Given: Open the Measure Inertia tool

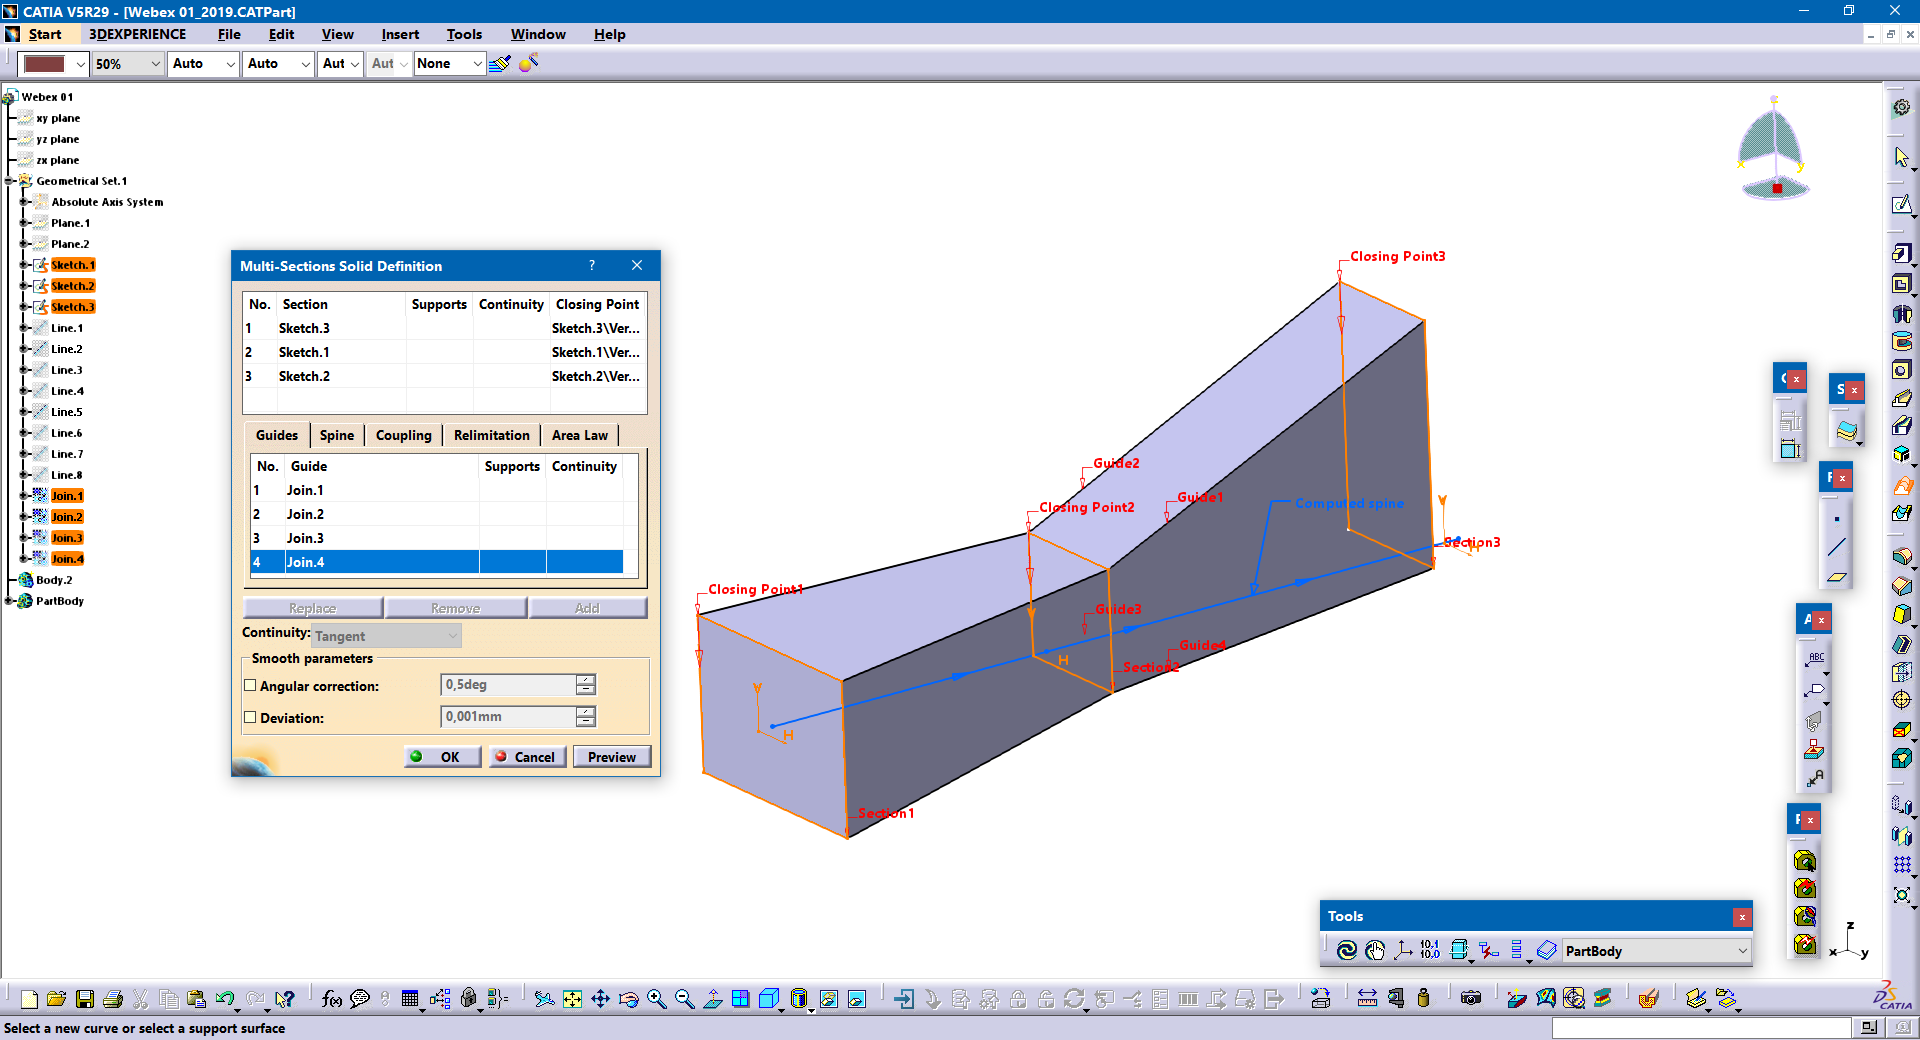Looking at the screenshot, I should [1423, 999].
